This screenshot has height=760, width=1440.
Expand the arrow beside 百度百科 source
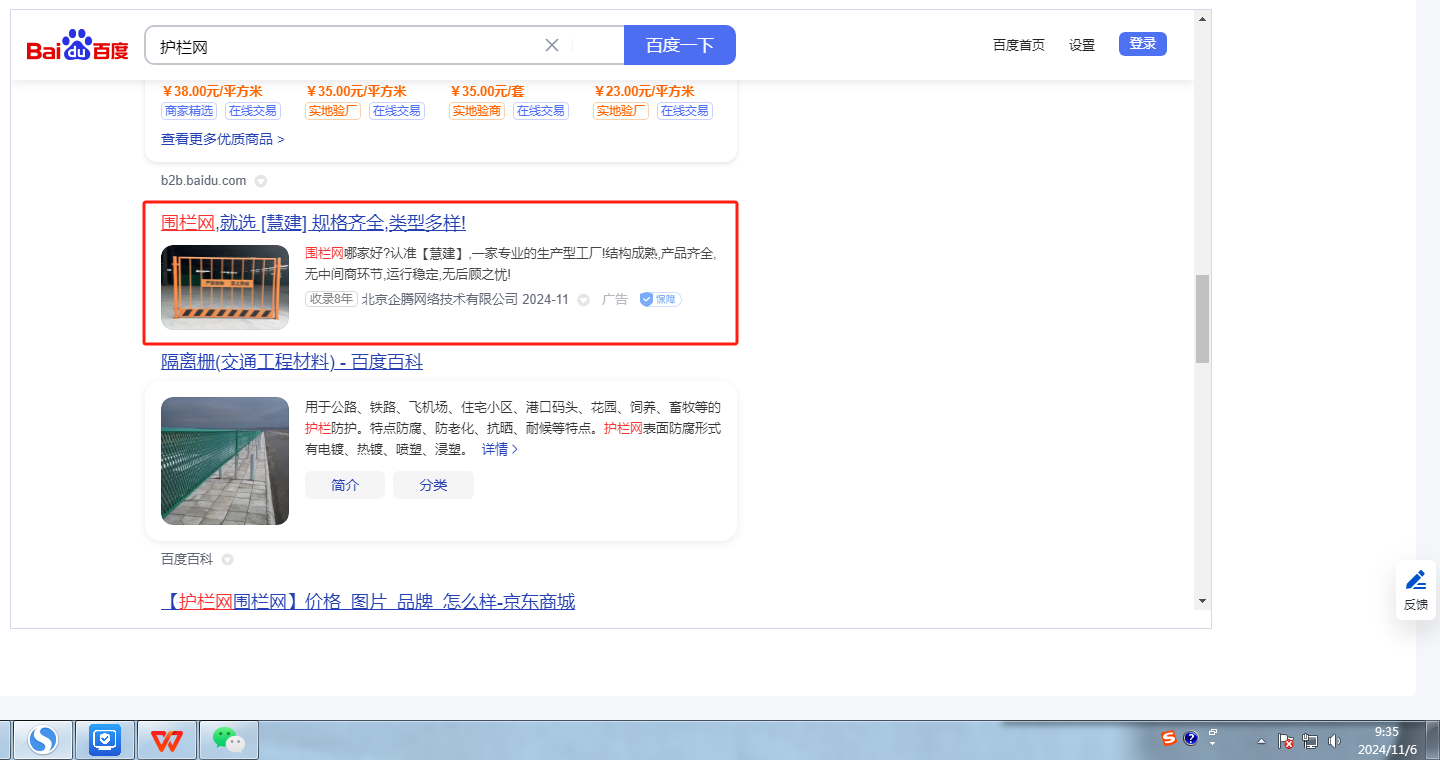point(228,559)
